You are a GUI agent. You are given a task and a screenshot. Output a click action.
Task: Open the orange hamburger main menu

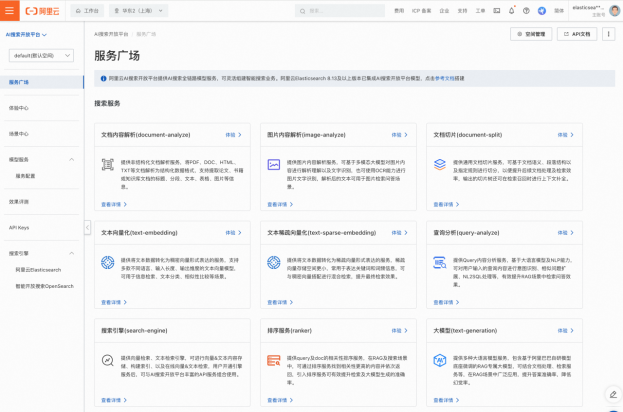(10, 10)
